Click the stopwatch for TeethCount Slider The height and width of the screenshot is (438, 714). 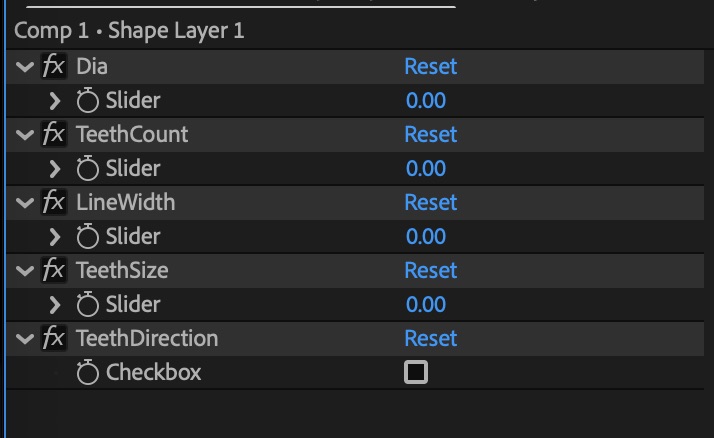(88, 169)
